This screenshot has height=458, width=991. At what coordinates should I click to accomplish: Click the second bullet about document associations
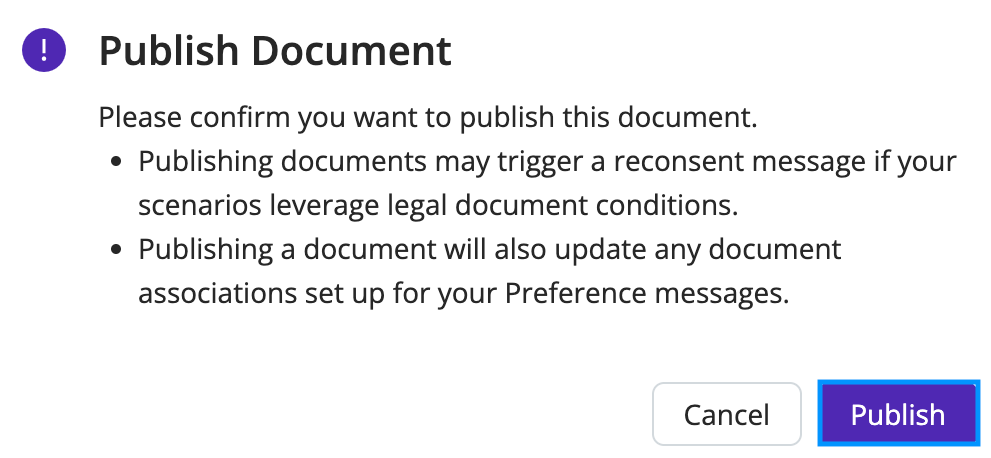490,271
